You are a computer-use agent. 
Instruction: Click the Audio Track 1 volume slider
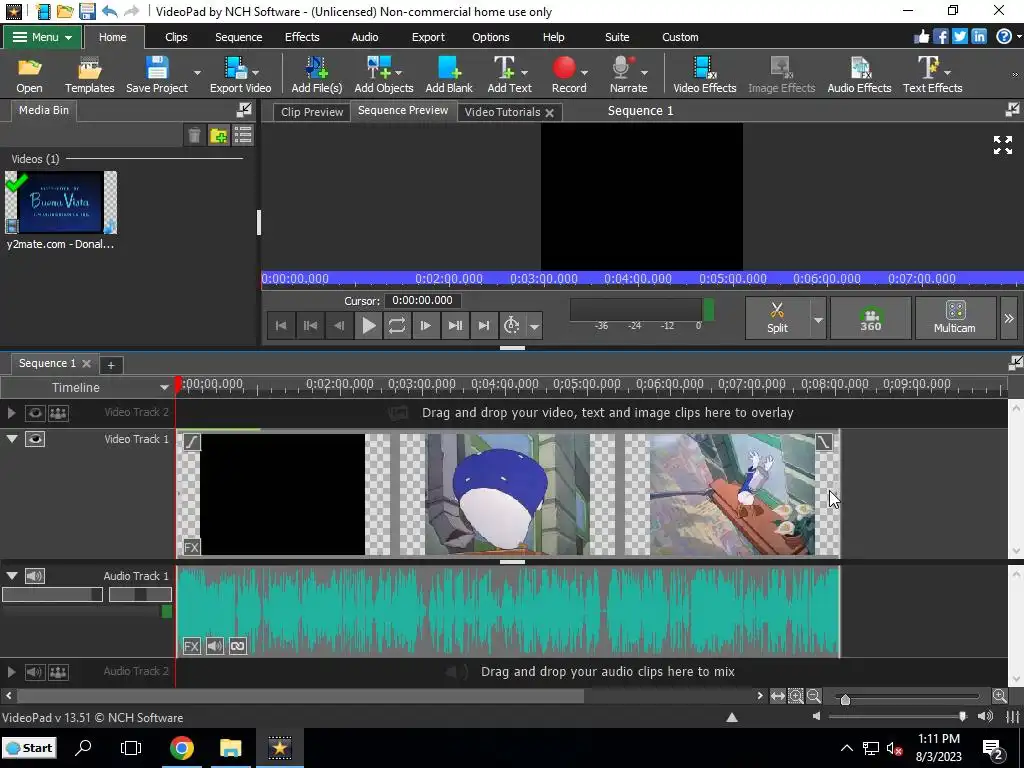point(52,594)
